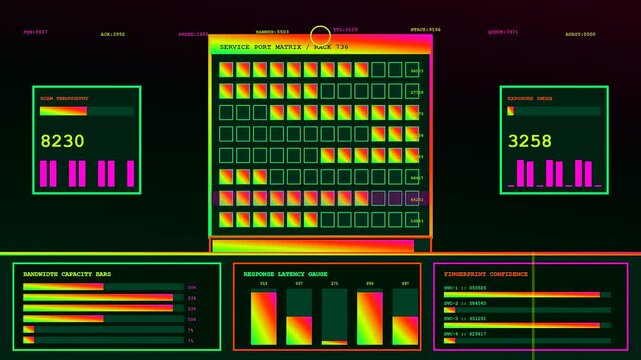Click the SVC-4 confidence bar

tap(527, 341)
